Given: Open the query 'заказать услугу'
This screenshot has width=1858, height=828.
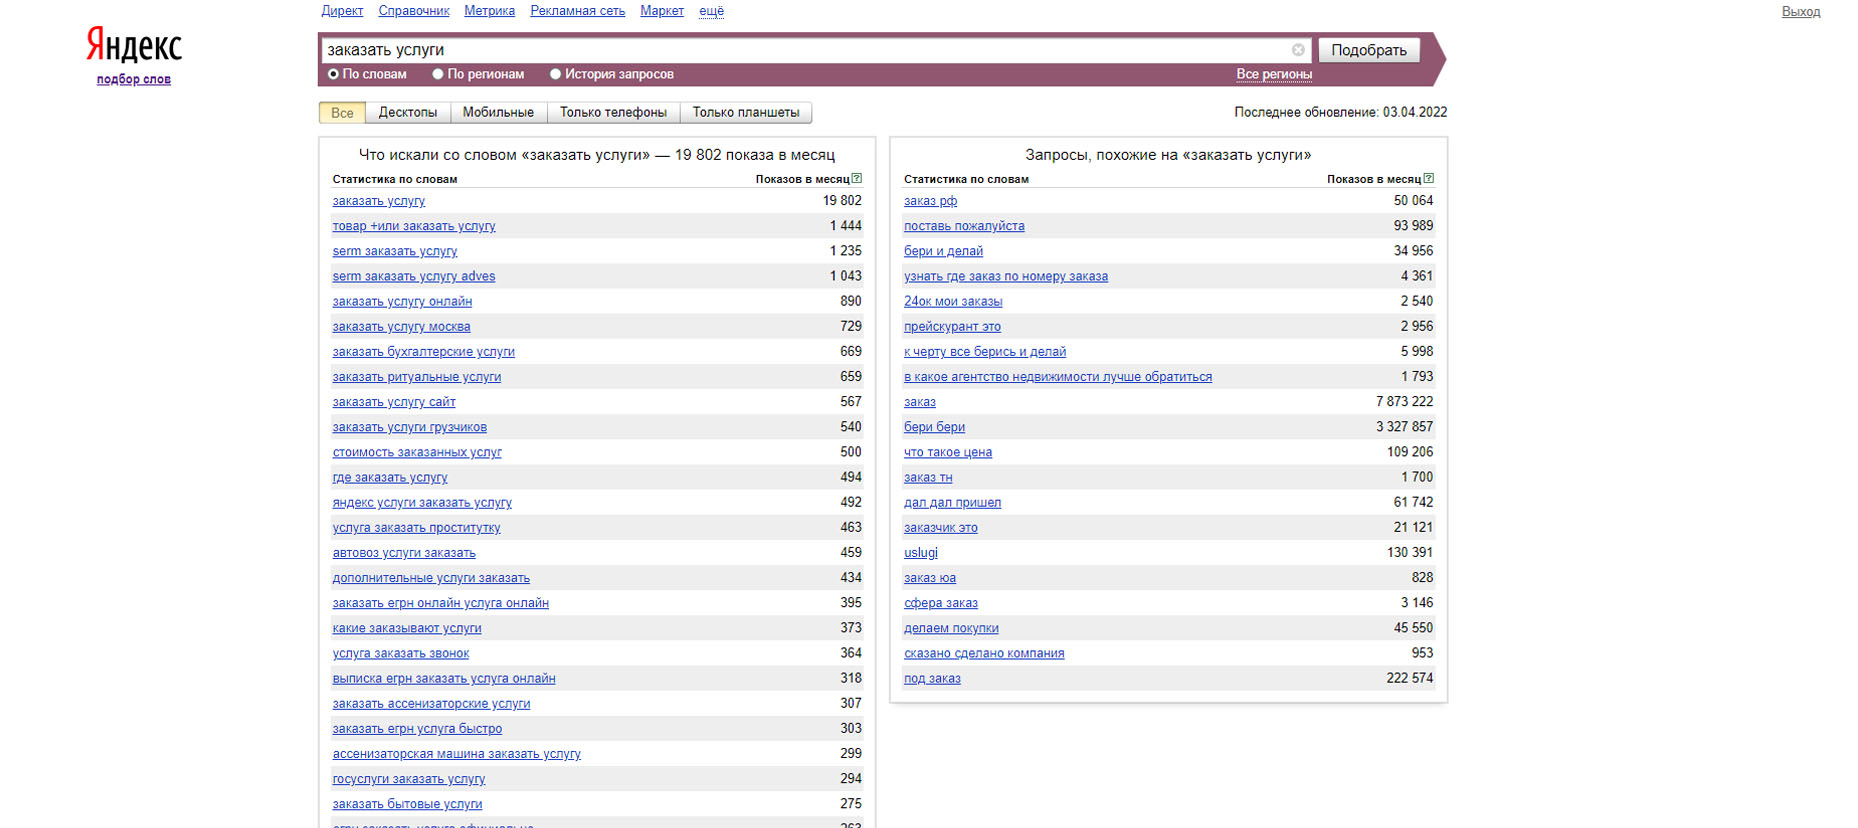Looking at the screenshot, I should [378, 201].
